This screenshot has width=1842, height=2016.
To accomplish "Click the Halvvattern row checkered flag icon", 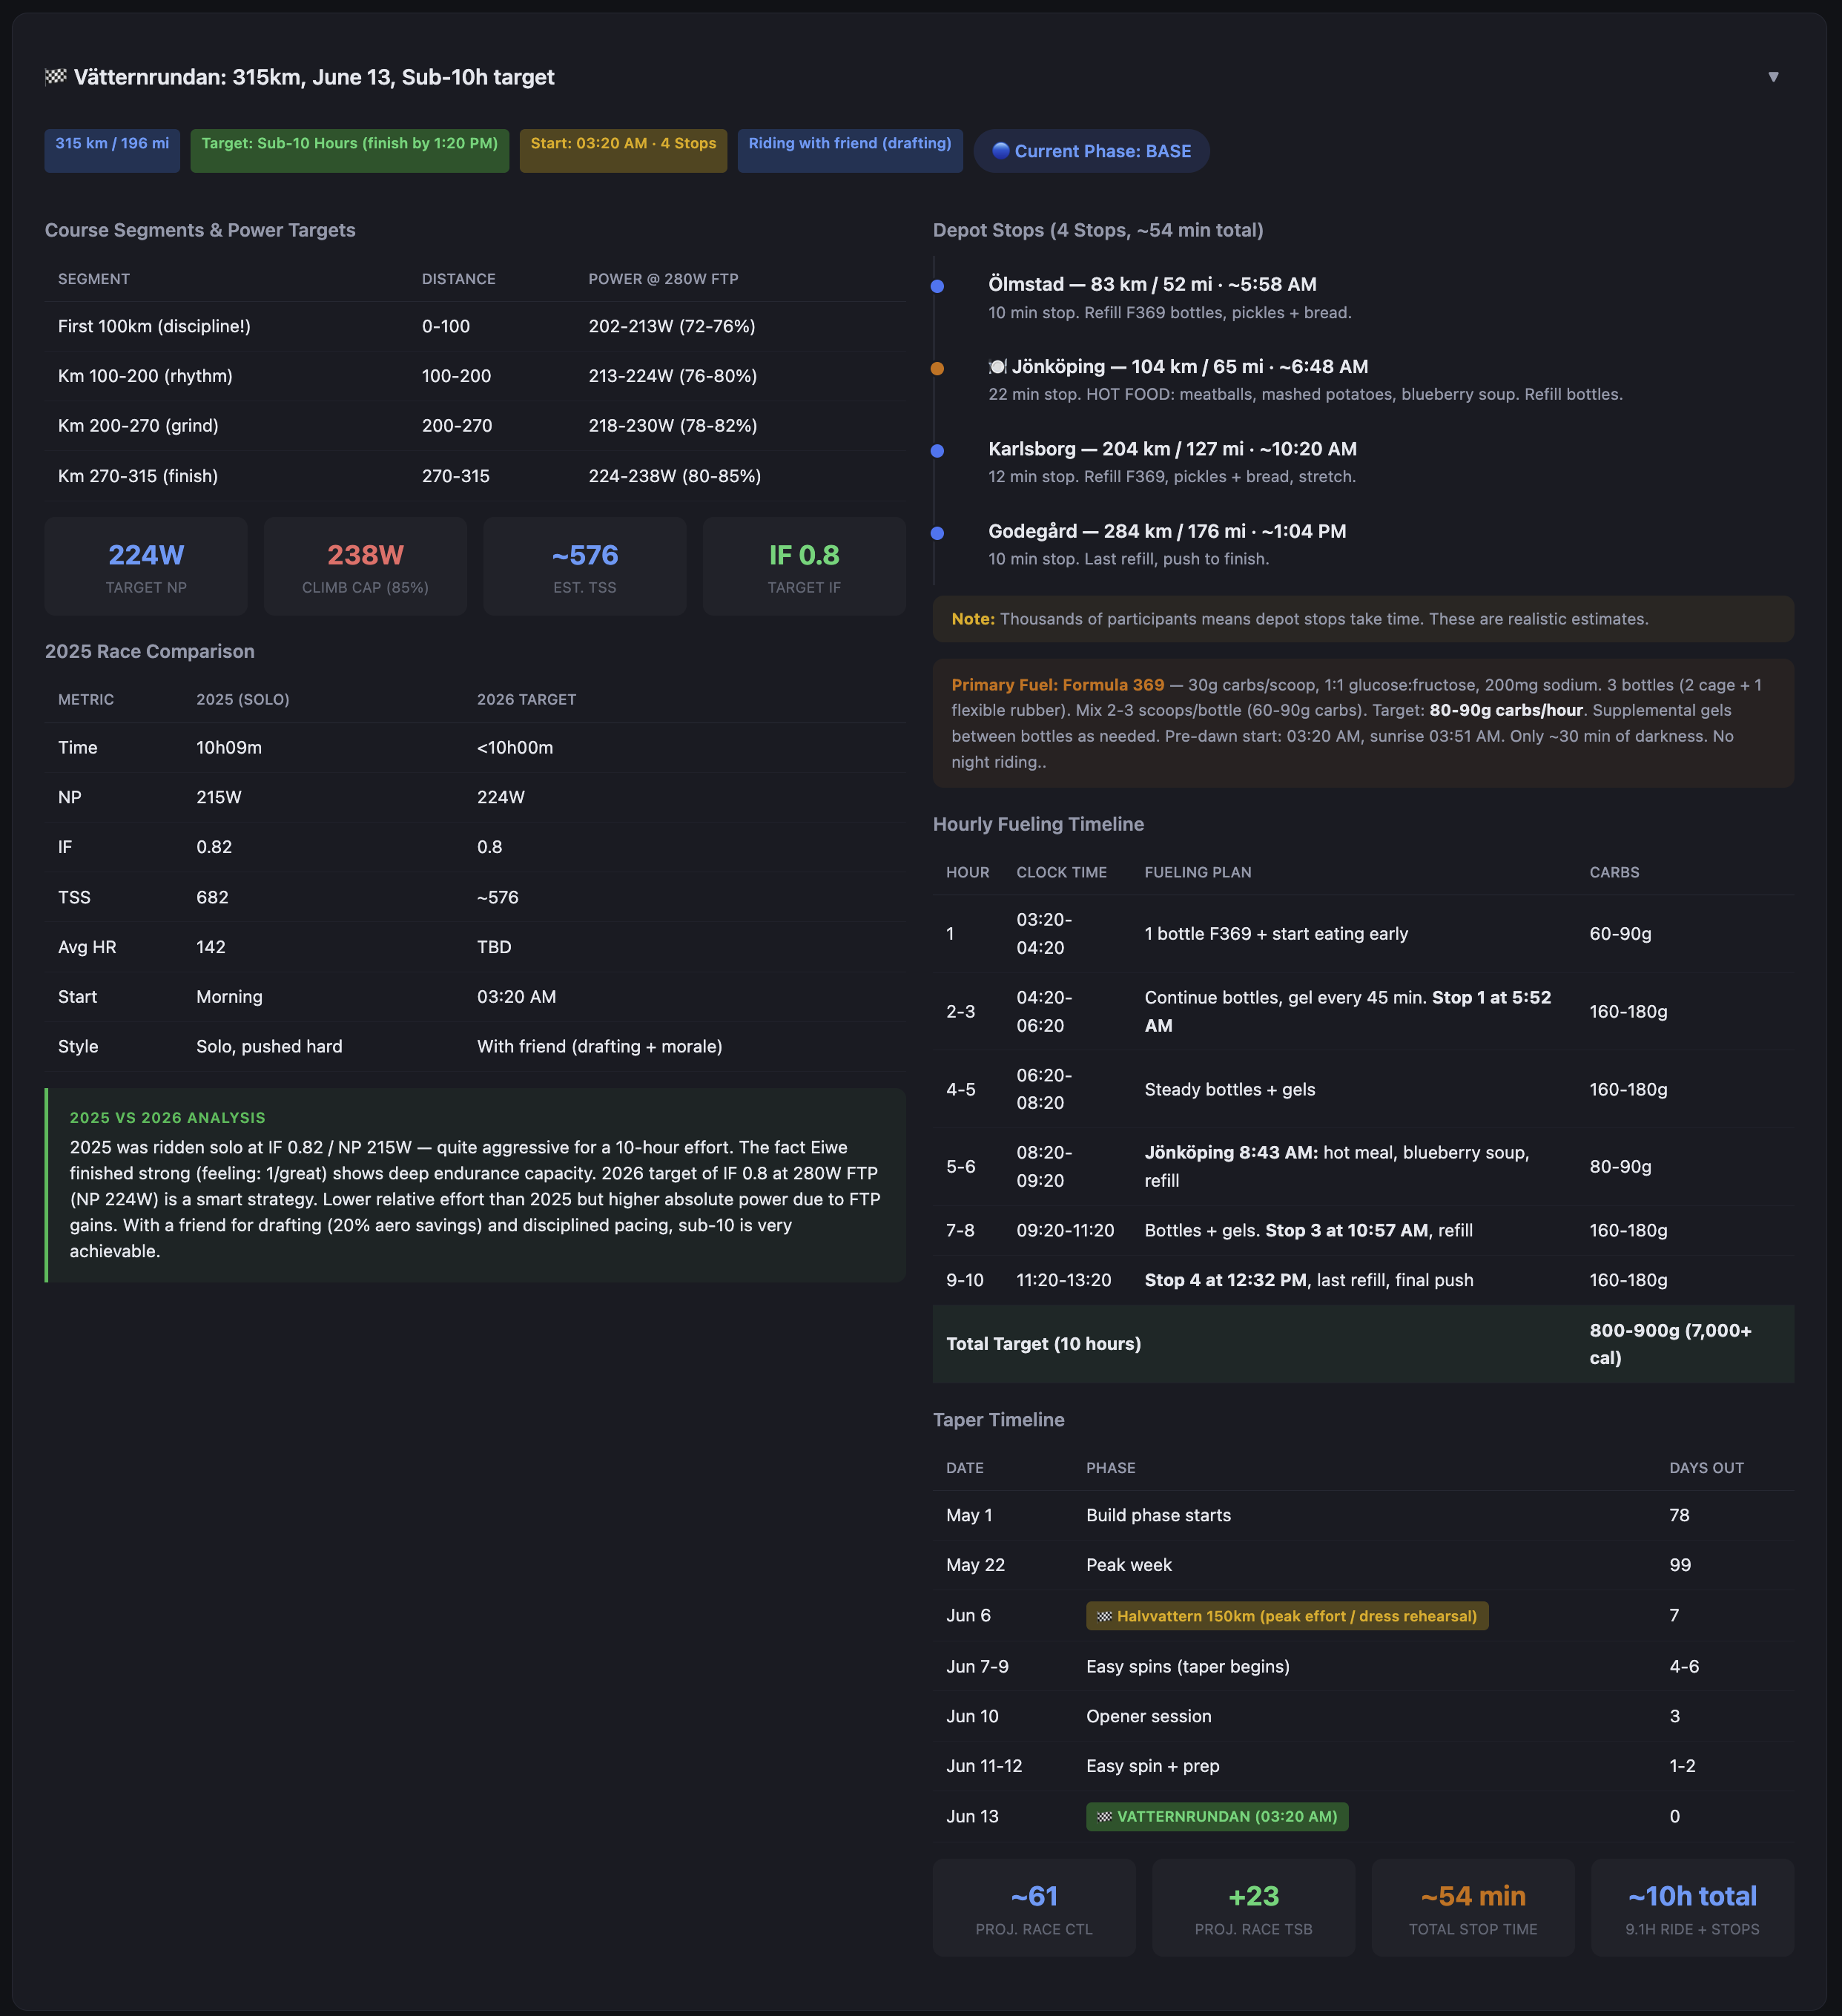I will [1104, 1616].
